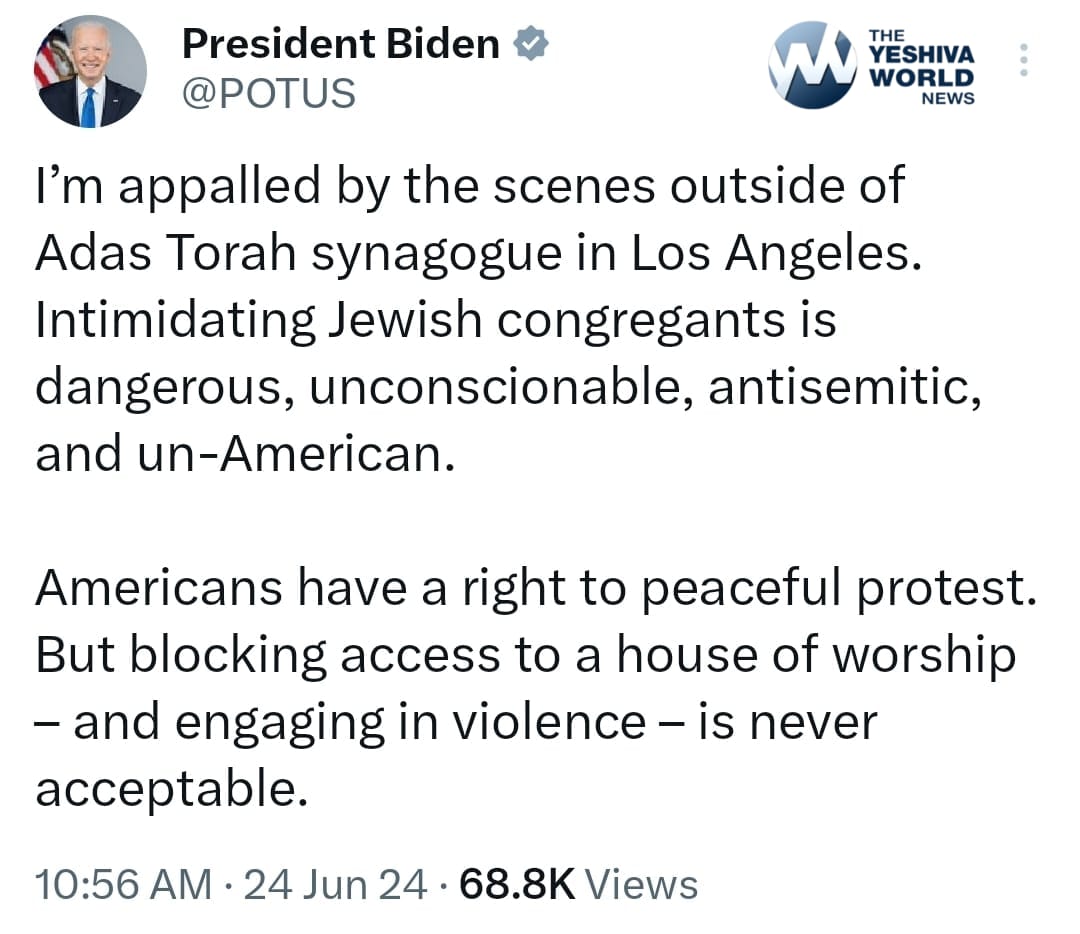The width and height of the screenshot is (1080, 934).
Task: Click the phrase "house of worship"
Action: click(814, 655)
